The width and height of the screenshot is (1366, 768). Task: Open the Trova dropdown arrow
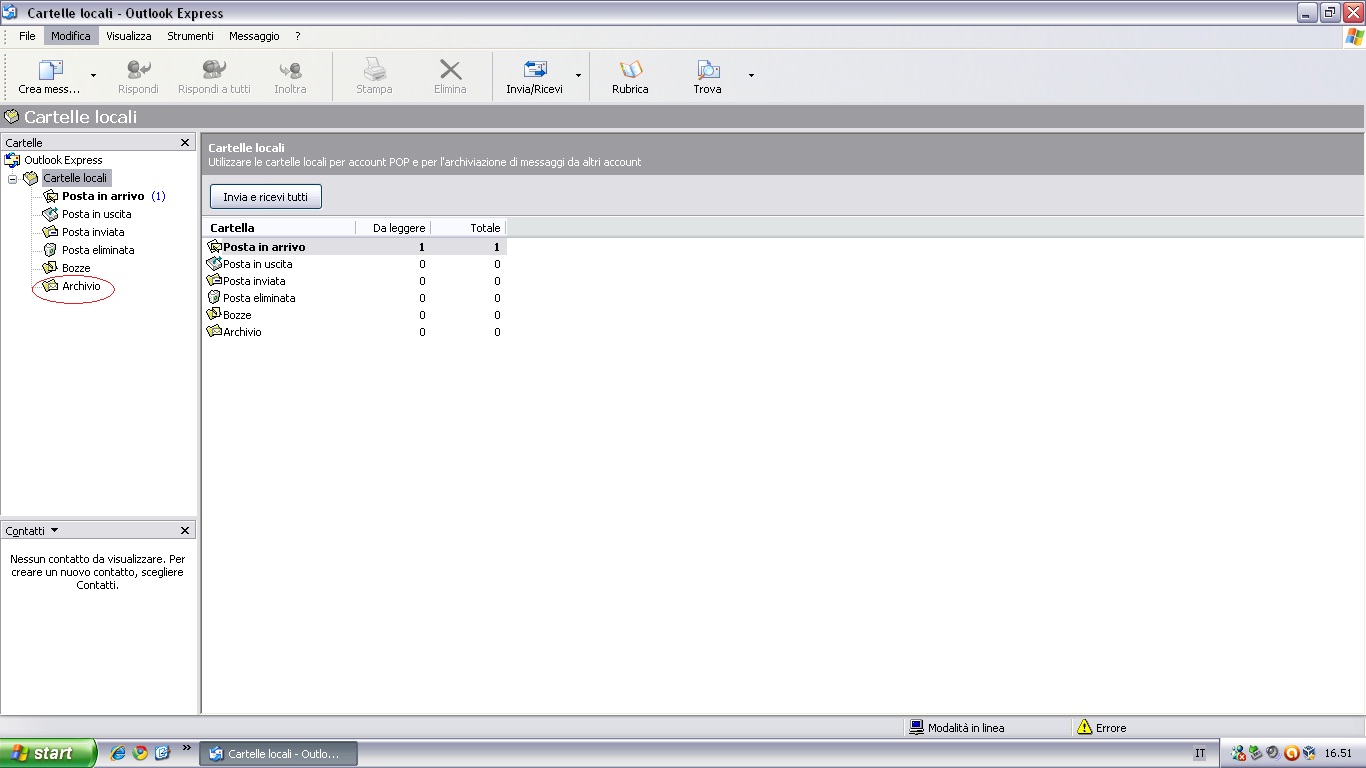click(x=751, y=76)
